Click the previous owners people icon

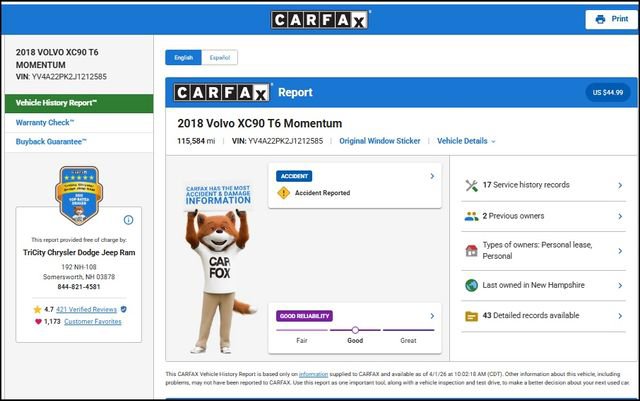tap(471, 216)
